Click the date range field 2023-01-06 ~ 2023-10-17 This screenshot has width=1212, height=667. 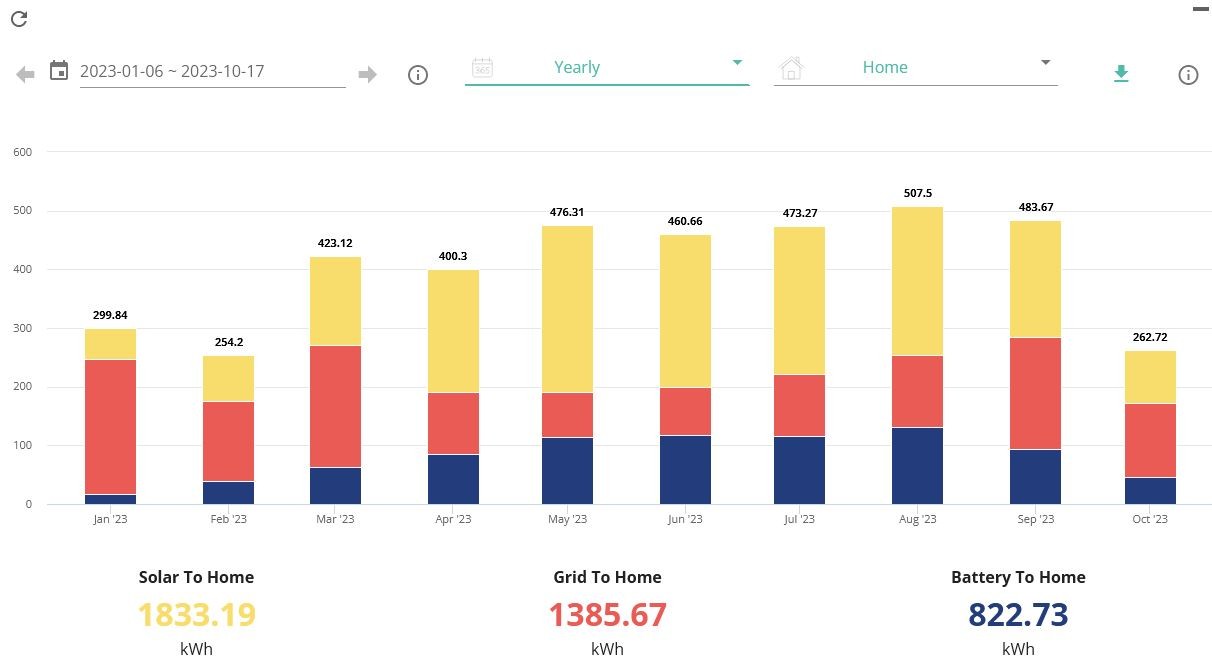(x=212, y=71)
